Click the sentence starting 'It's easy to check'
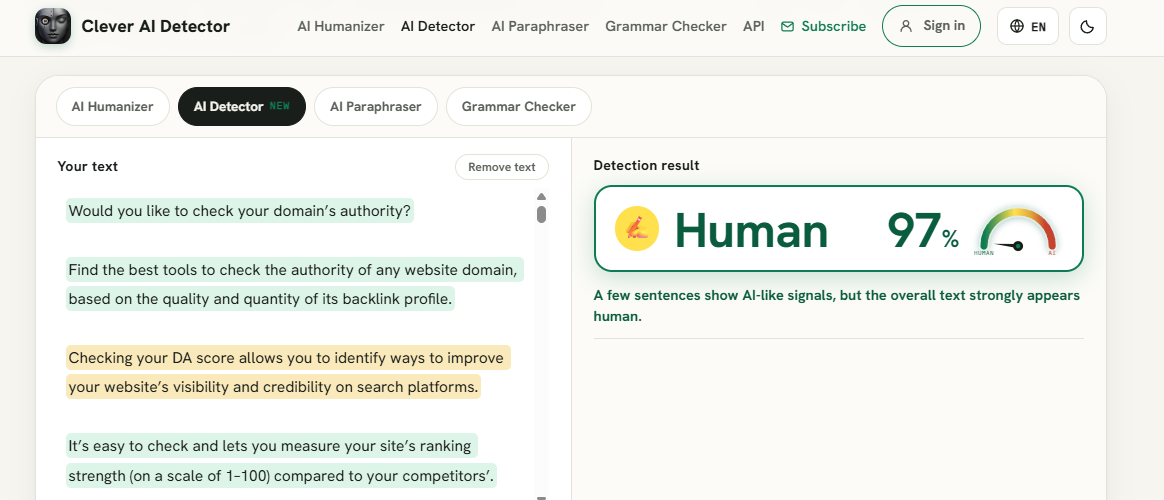 point(281,461)
